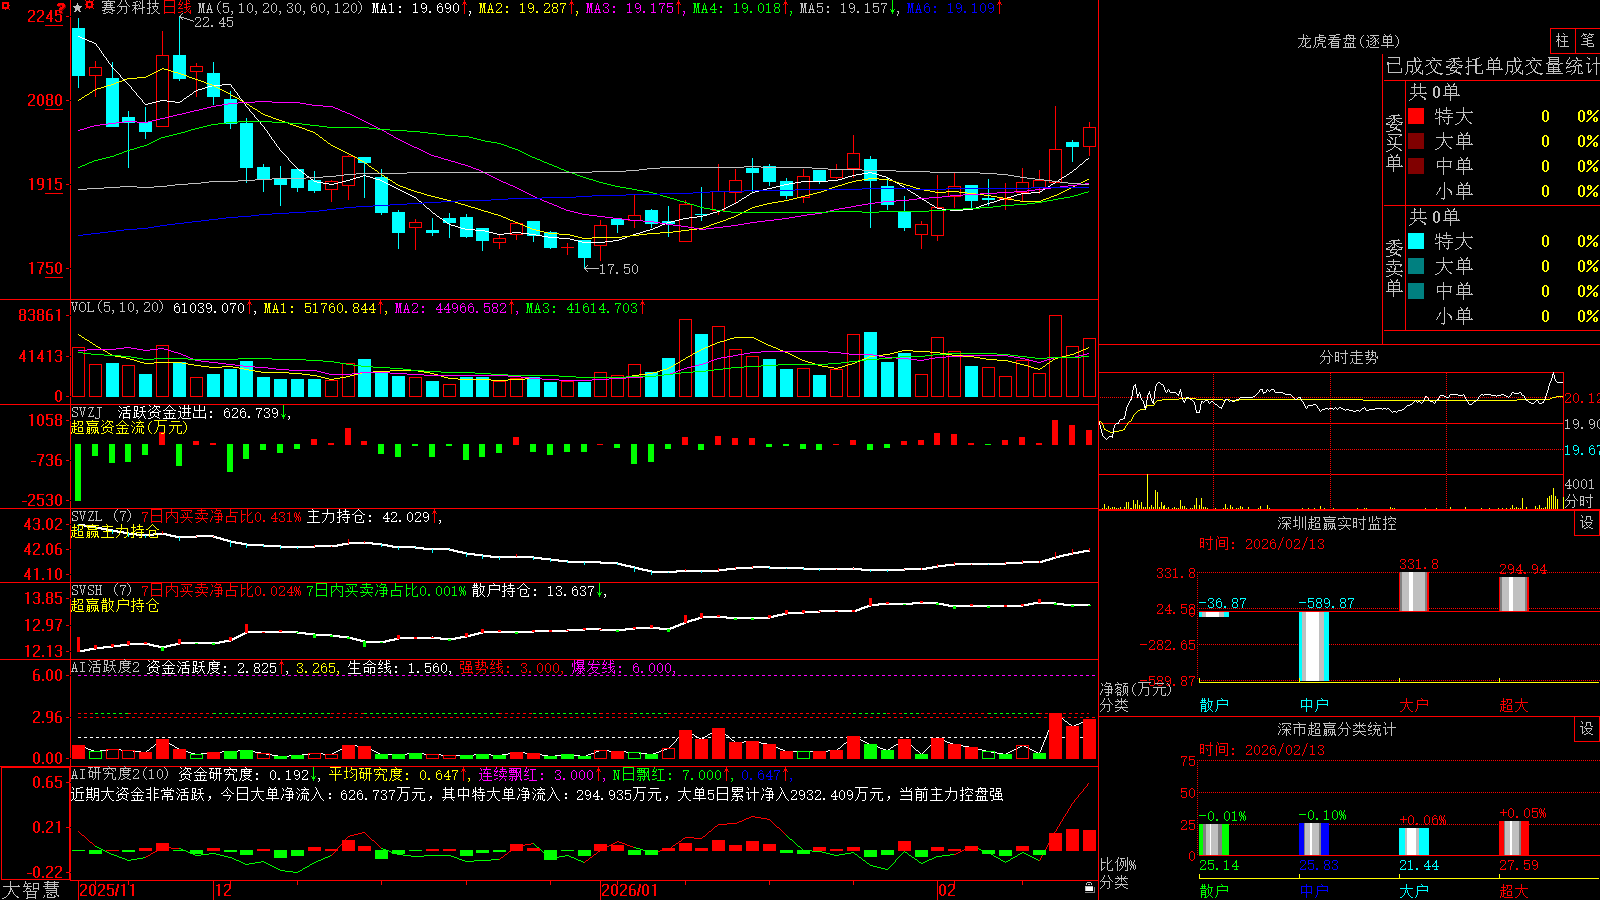
Task: Click the 大户 331.8 bar in real-time monitor
Action: pyautogui.click(x=1414, y=591)
